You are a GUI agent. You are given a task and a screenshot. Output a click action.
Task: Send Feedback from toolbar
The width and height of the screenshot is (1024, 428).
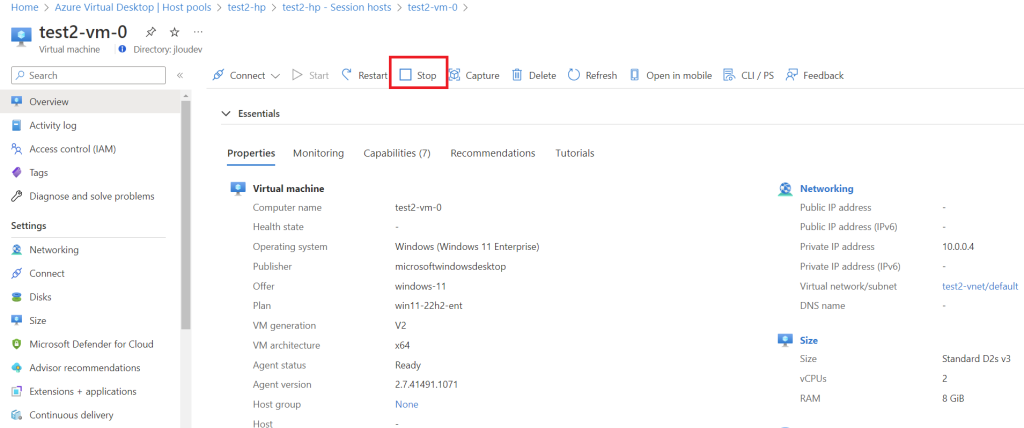[814, 75]
